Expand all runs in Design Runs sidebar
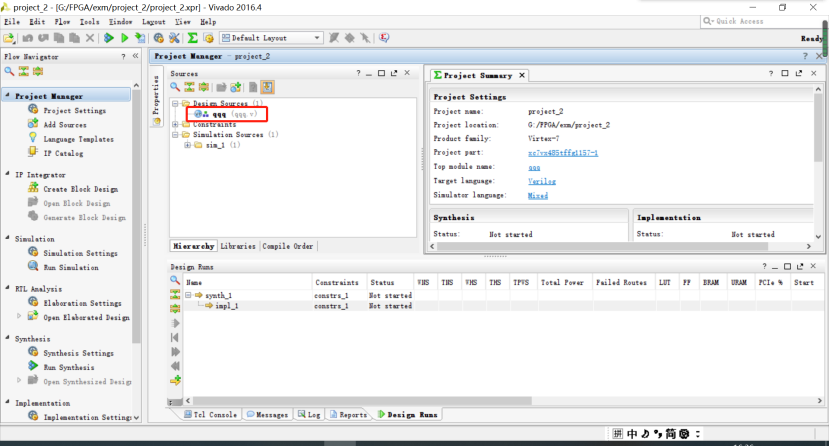 pos(175,308)
